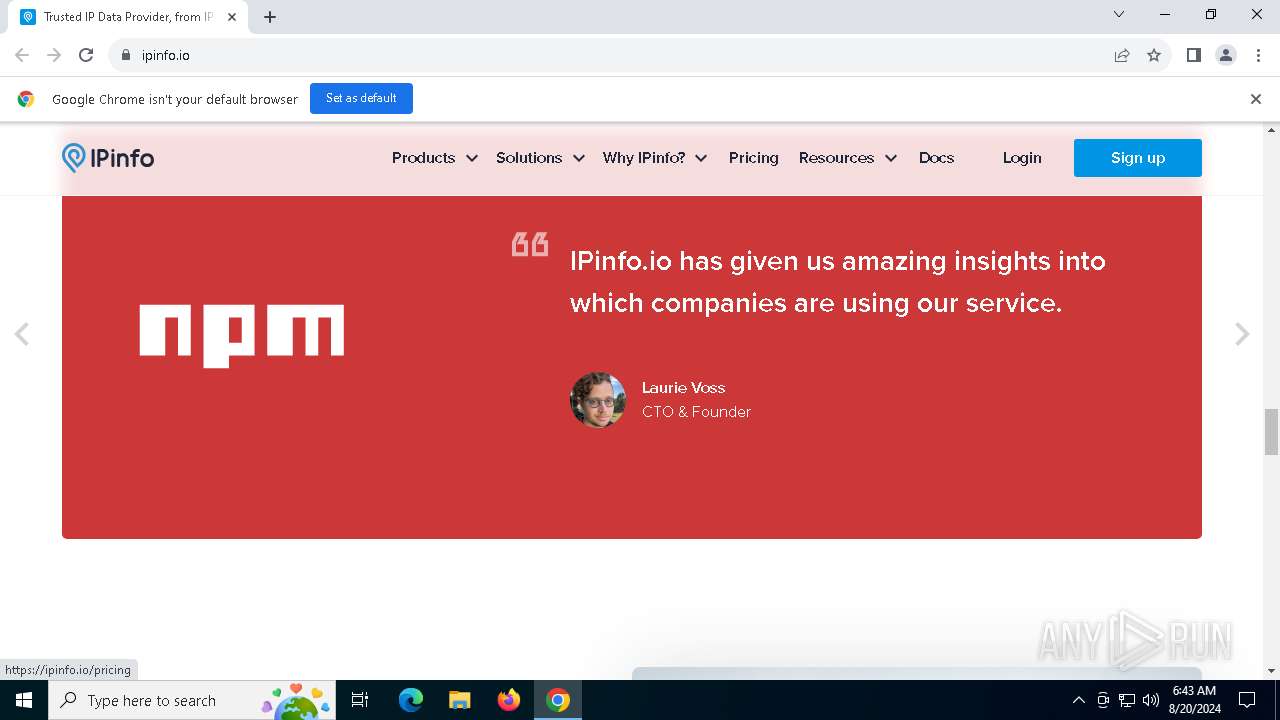1280x720 pixels.
Task: Show next testimonial slide
Action: 1242,334
